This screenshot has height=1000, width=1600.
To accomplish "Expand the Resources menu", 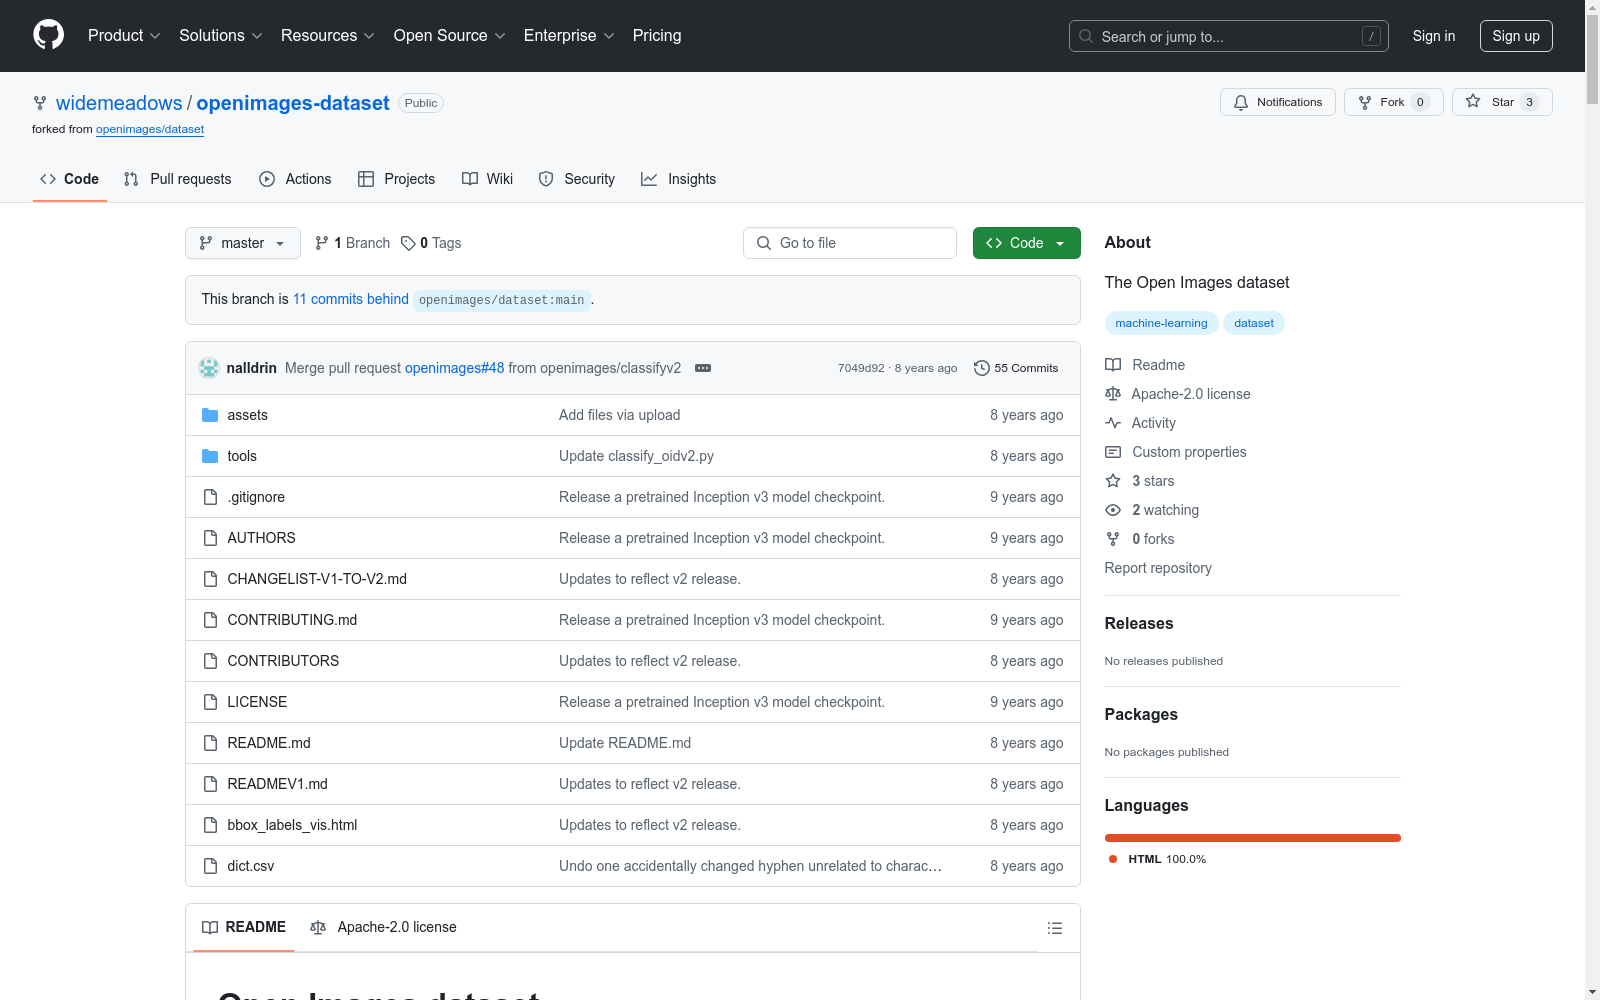I will (328, 36).
